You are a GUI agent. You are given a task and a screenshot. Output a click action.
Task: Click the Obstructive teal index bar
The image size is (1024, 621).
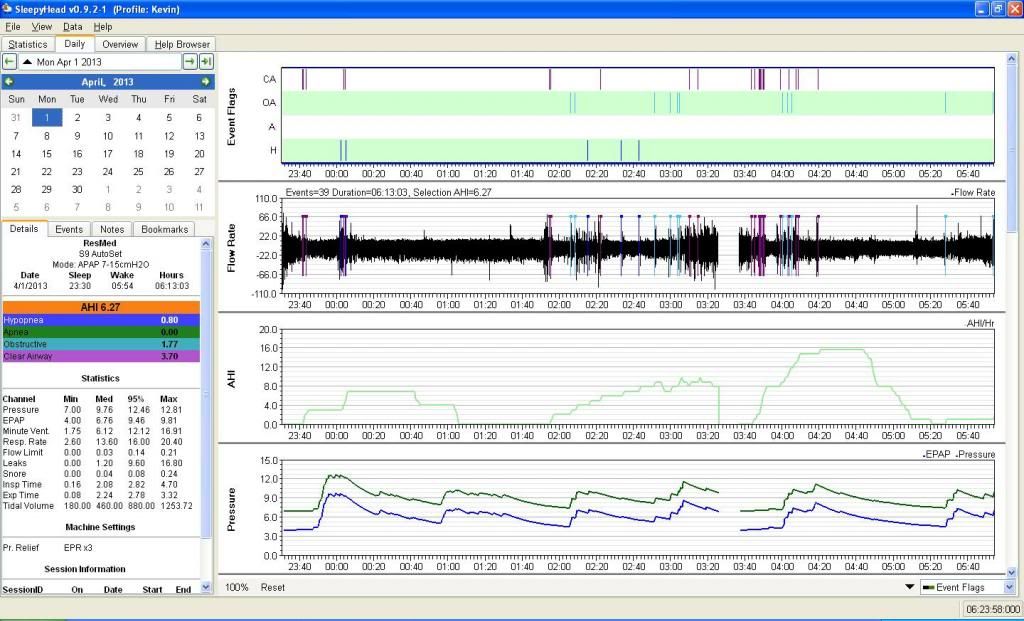(x=101, y=344)
